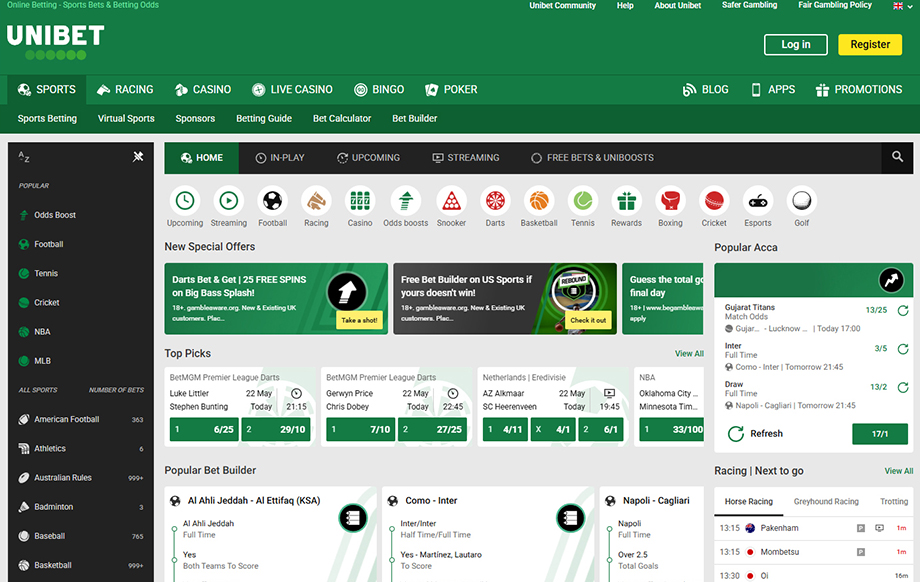Screen dimensions: 920x582
Task: Add the 17/1 Popular Acca bet
Action: [x=880, y=434]
